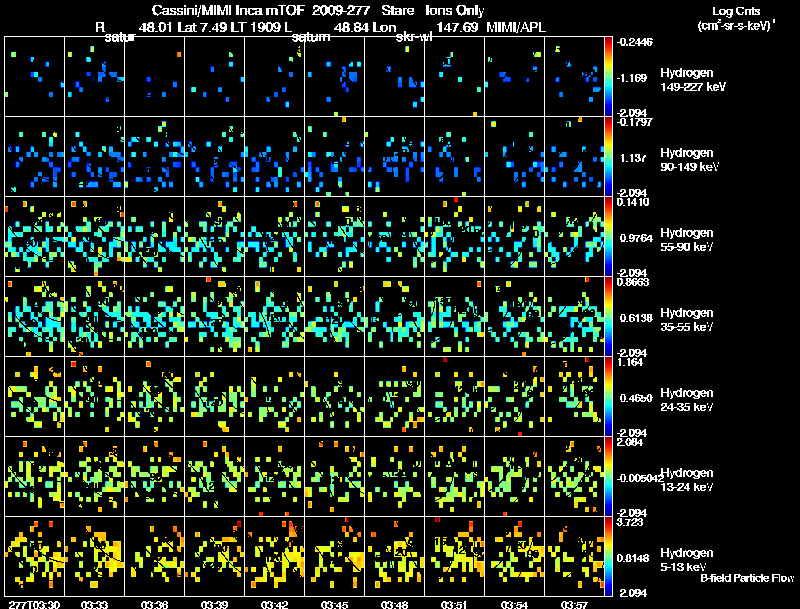This screenshot has height=609, width=800.
Task: Click the 'MIMI/APL' header text
Action: click(515, 28)
